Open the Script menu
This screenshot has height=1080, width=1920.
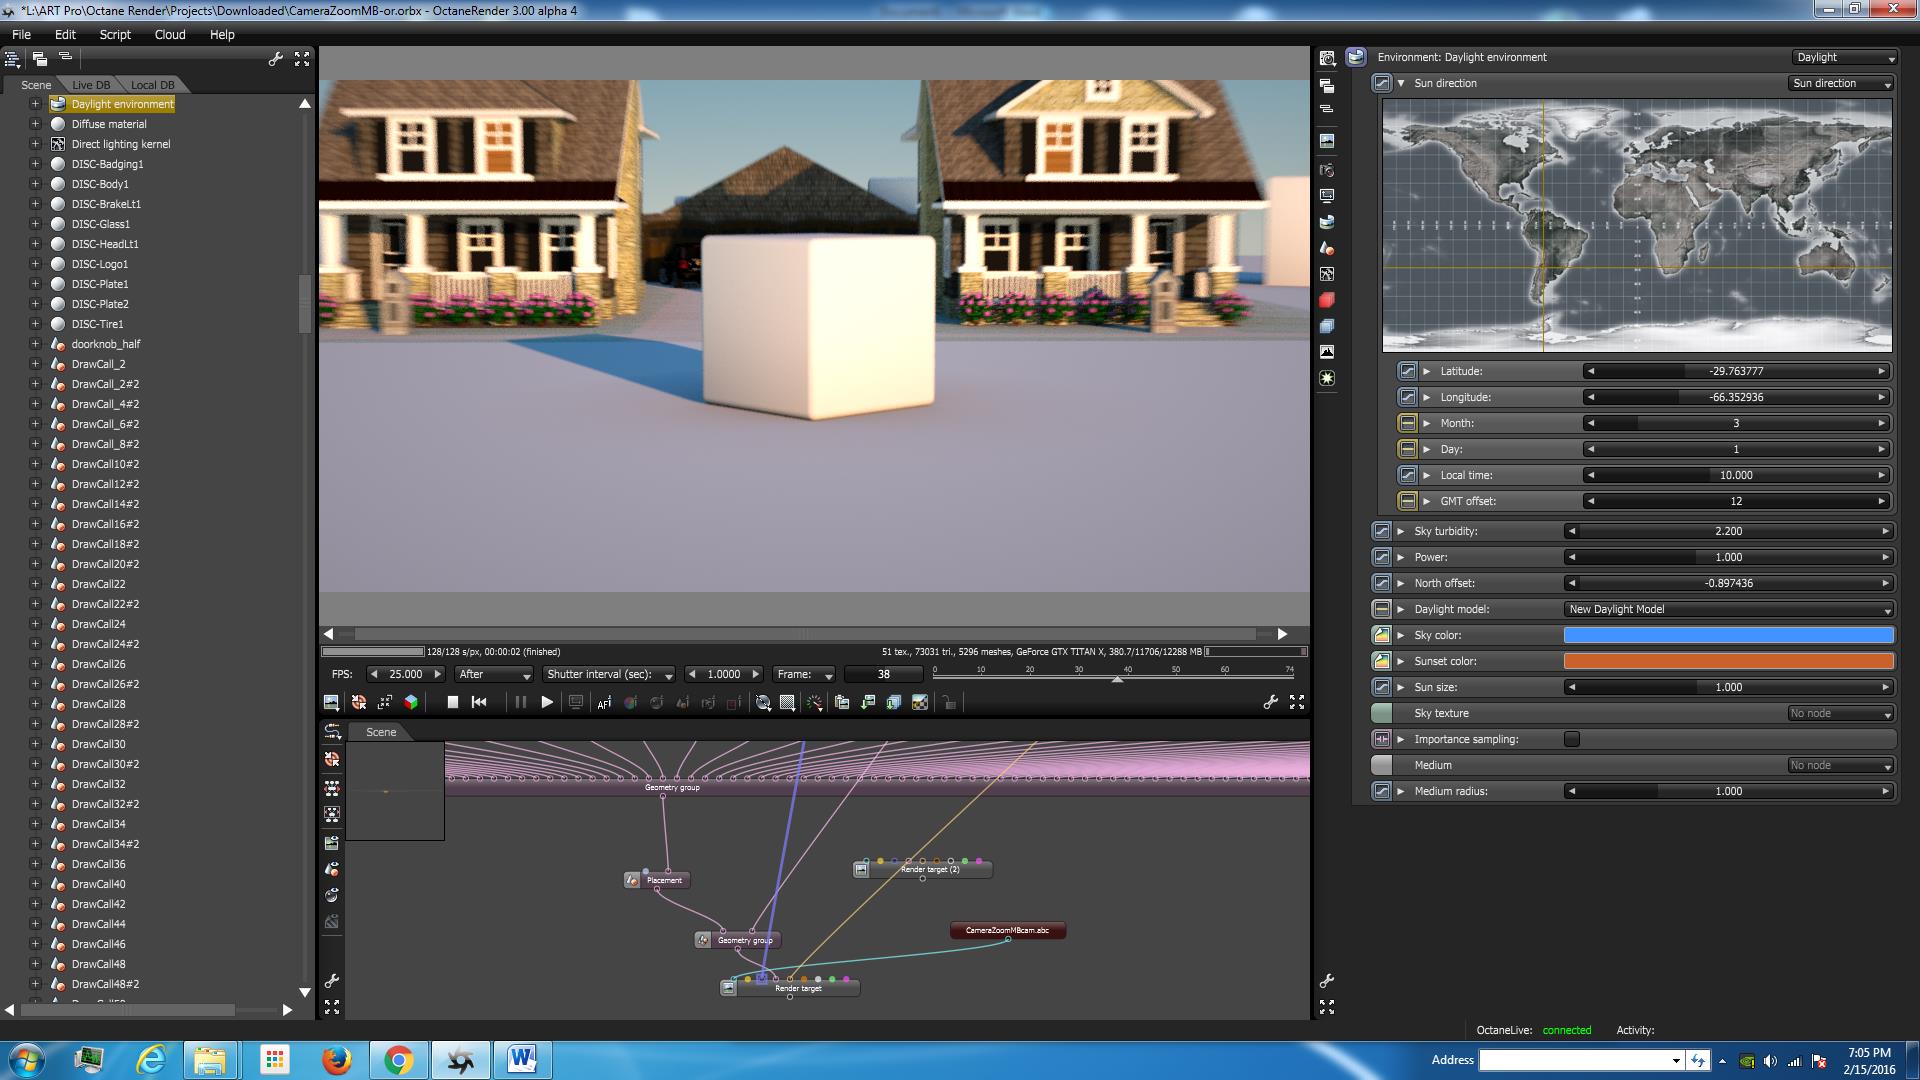click(x=115, y=34)
